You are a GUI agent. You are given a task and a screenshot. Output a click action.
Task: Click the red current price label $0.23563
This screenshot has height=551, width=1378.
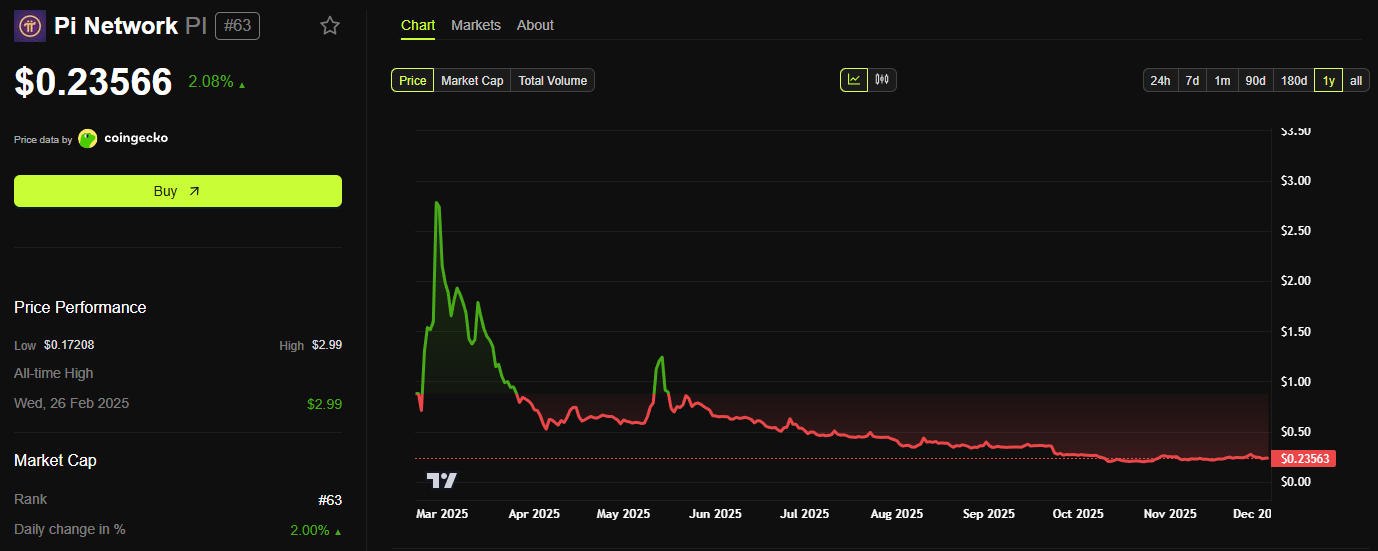1306,459
